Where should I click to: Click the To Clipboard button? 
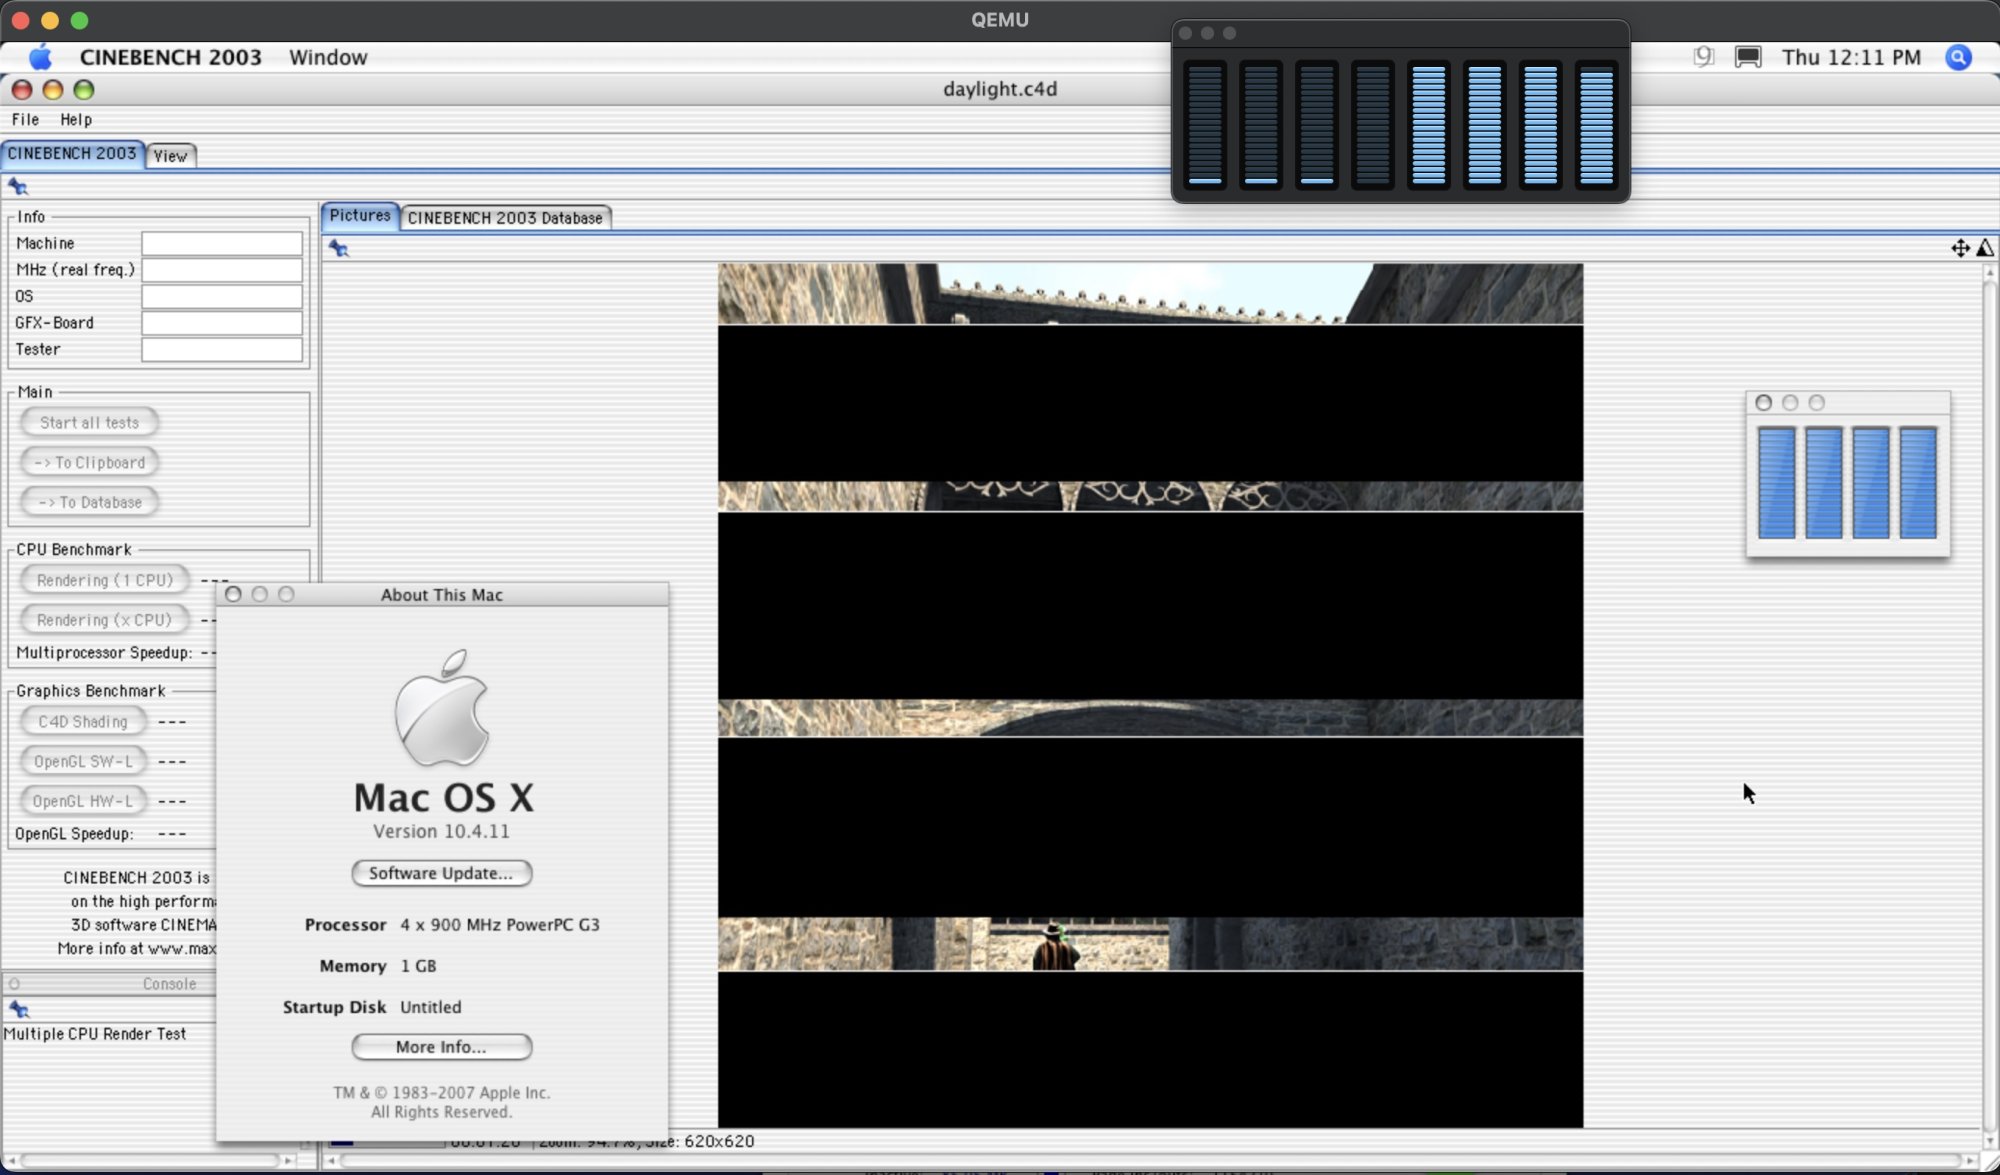point(89,462)
